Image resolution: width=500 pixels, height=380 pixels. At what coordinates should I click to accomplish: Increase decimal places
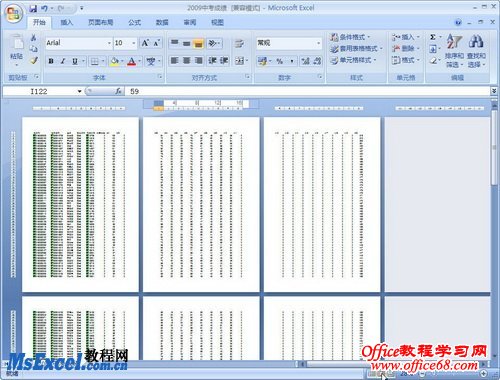[x=305, y=61]
